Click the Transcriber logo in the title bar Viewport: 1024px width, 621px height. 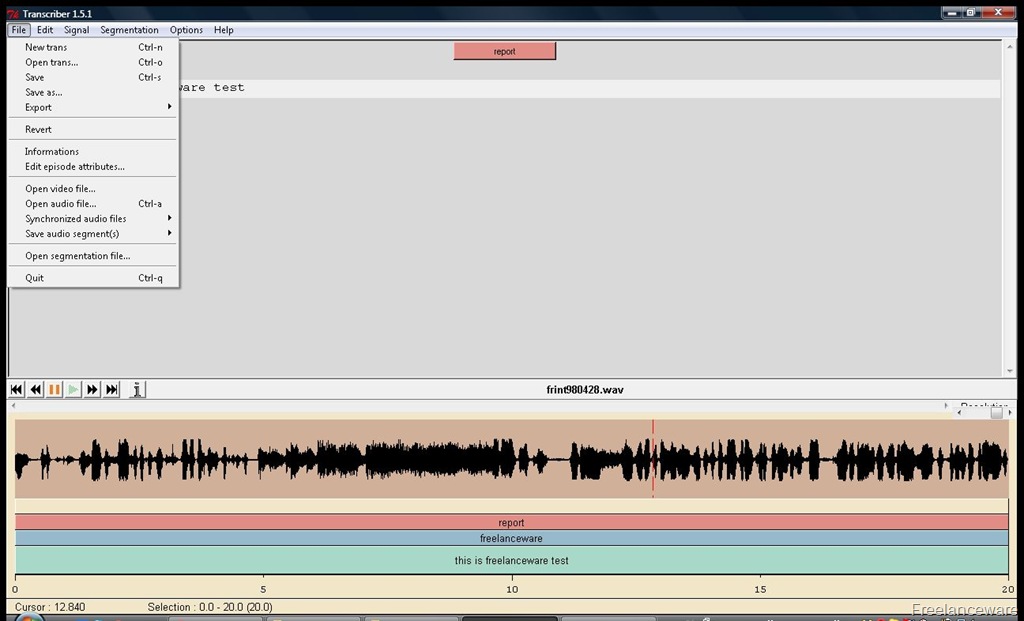tap(13, 14)
